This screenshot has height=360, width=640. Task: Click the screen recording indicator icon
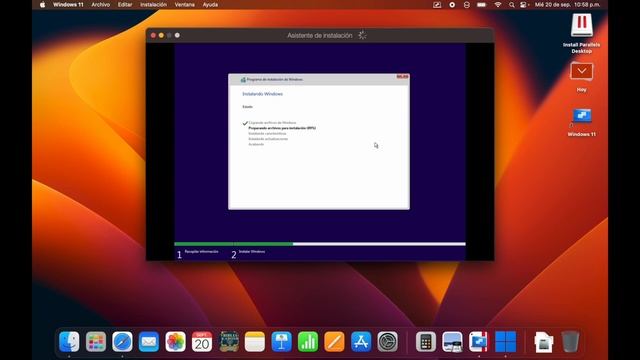(x=452, y=5)
